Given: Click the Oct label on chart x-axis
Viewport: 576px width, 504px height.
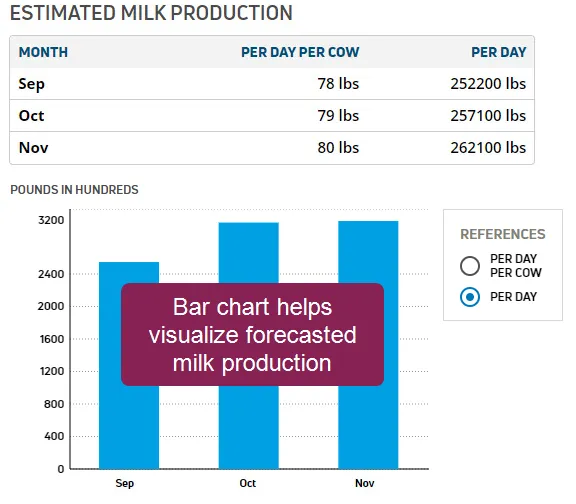Looking at the screenshot, I should pyautogui.click(x=248, y=483).
